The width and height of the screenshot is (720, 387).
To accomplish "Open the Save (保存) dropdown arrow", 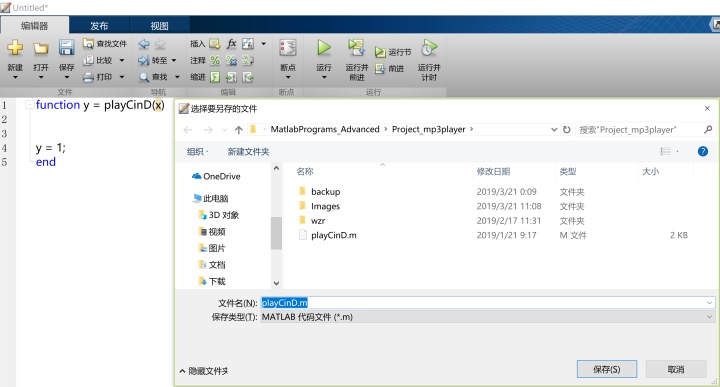I will 67,78.
